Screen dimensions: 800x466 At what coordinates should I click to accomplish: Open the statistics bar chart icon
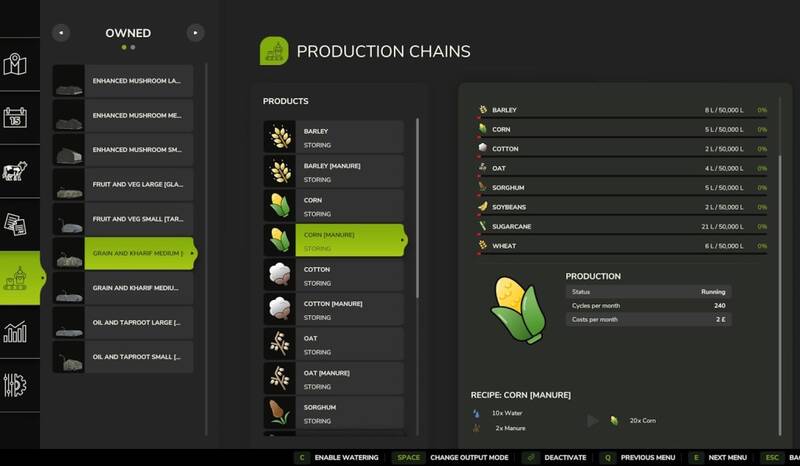tap(15, 332)
